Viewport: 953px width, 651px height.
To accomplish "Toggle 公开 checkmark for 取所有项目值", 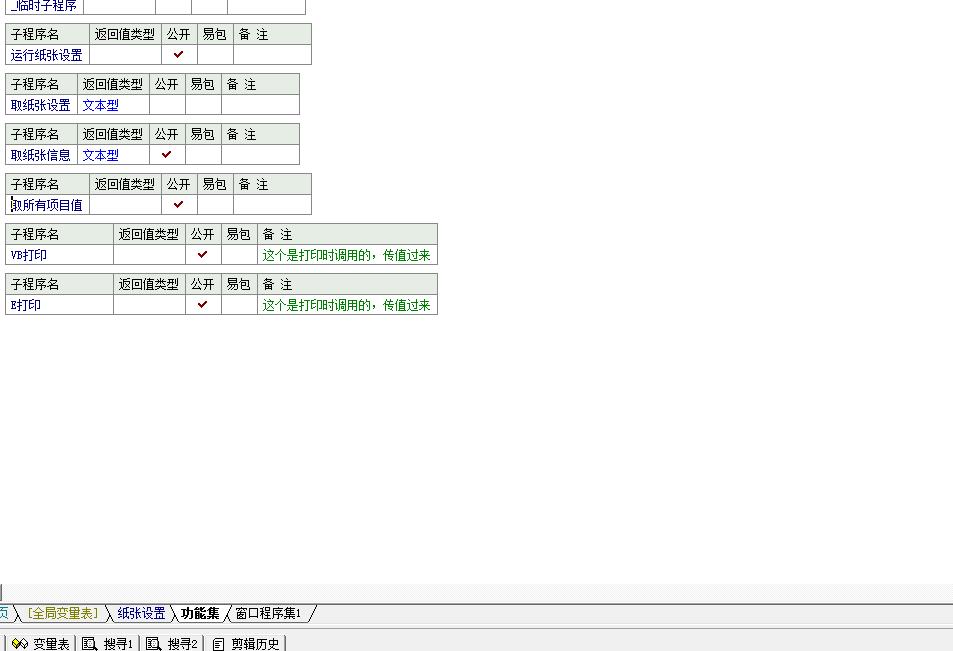I will tap(179, 205).
